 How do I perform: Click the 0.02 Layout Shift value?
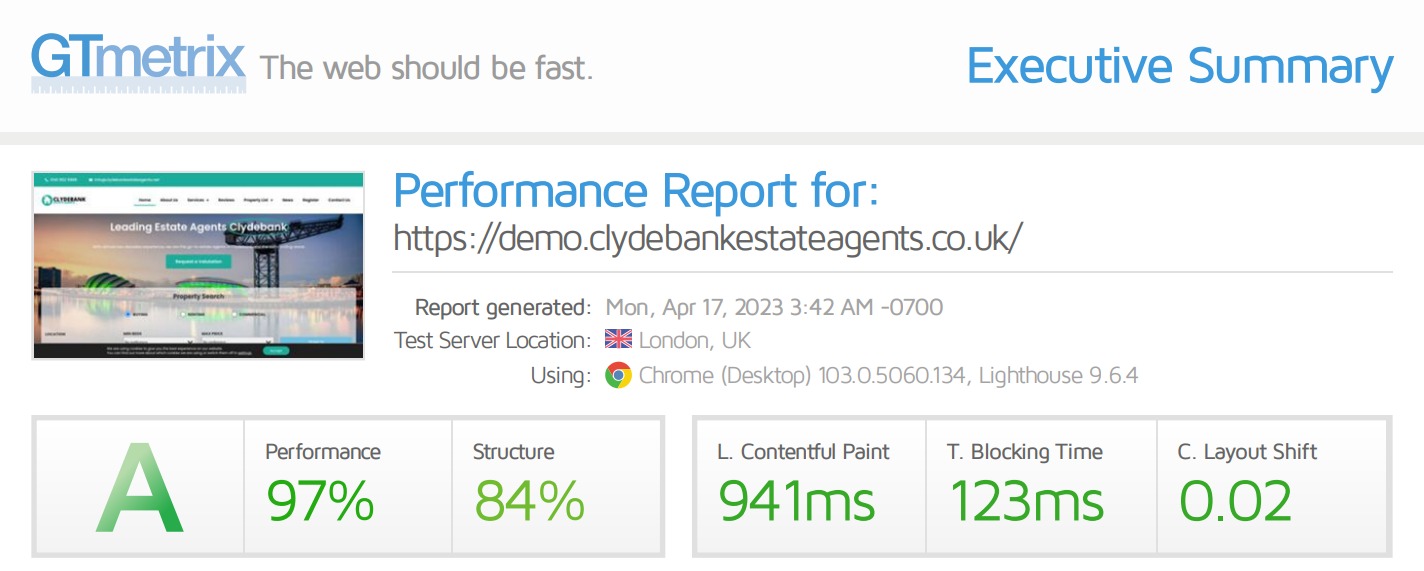tap(1235, 500)
